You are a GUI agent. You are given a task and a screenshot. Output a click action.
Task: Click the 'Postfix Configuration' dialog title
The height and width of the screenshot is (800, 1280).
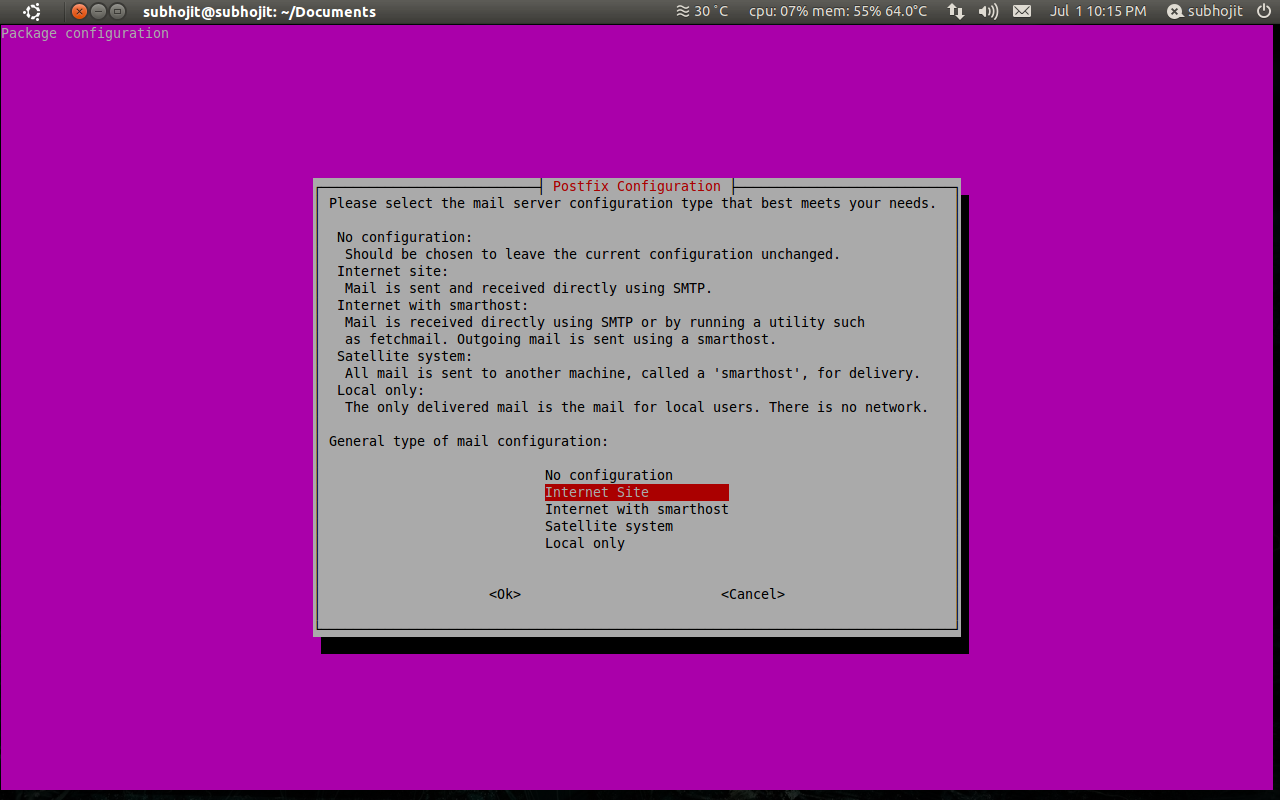click(636, 186)
